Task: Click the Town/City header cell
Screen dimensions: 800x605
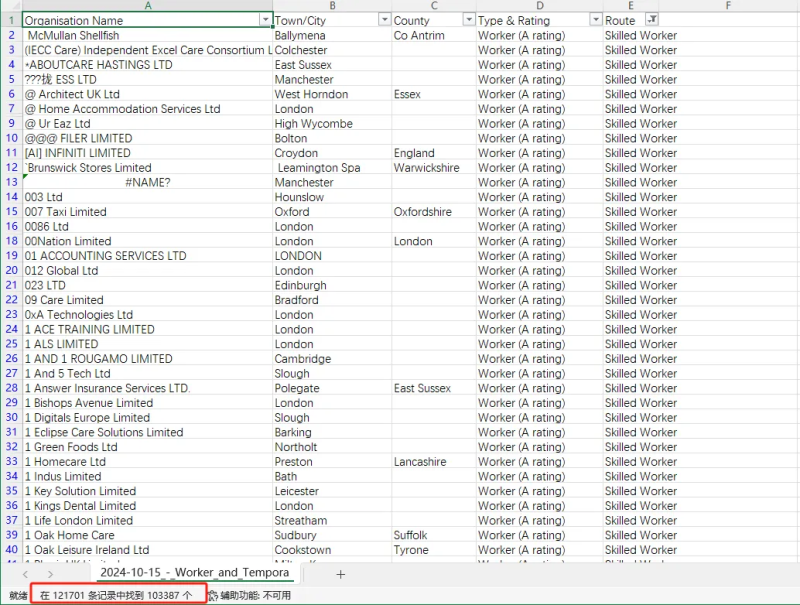Action: coord(332,20)
